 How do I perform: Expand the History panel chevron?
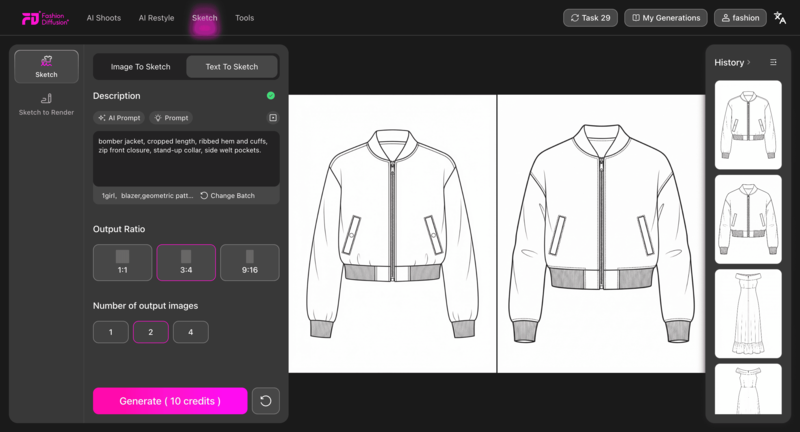pyautogui.click(x=749, y=62)
